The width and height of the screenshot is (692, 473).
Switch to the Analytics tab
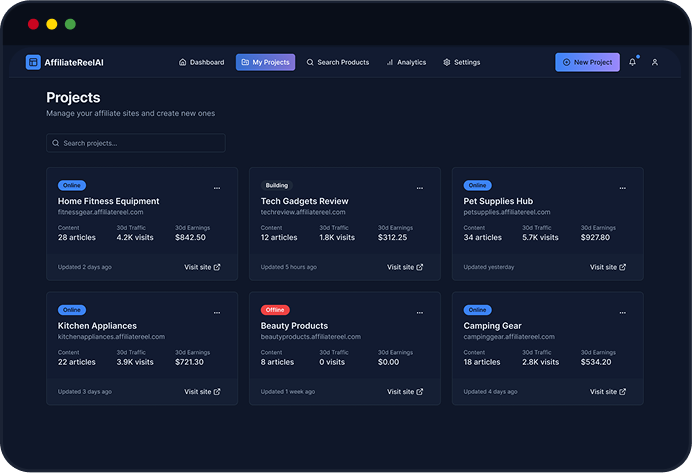406,62
